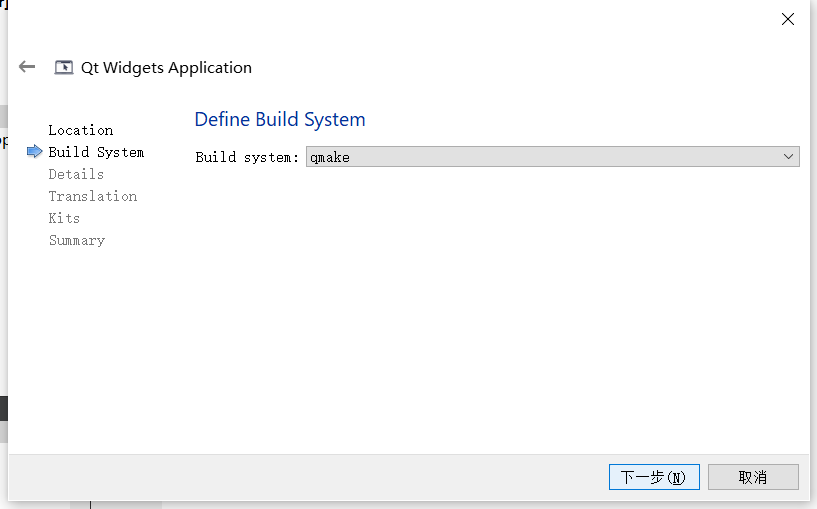817x509 pixels.
Task: Cancel the wizard with 取消
Action: pos(753,477)
